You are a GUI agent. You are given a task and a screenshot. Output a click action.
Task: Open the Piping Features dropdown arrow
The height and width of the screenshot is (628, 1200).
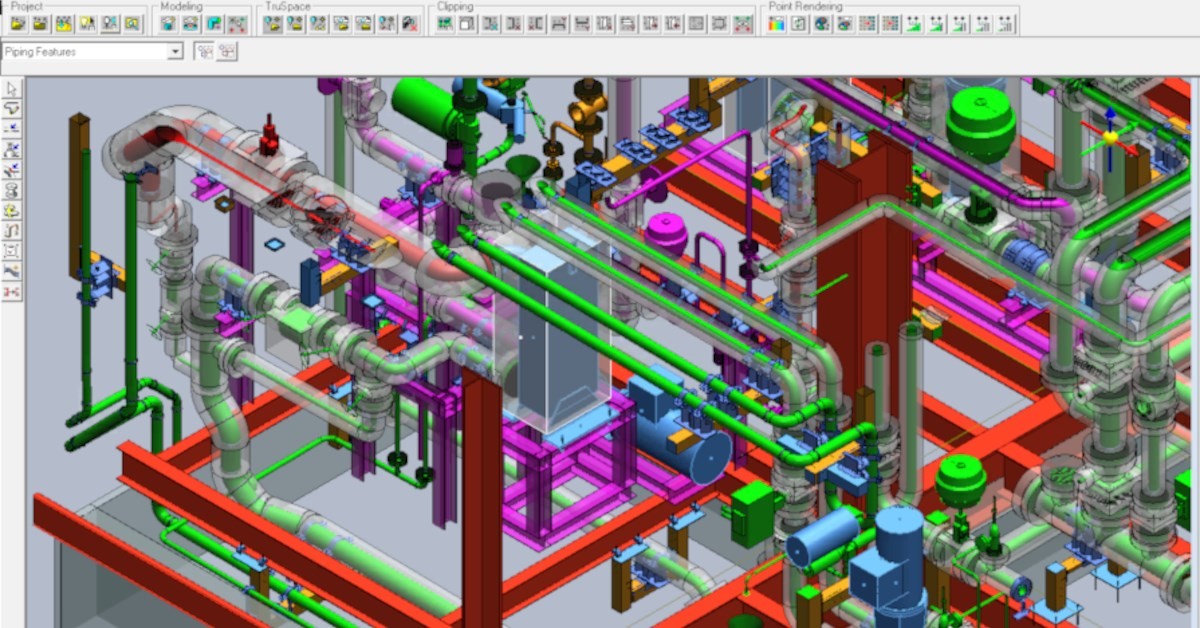coord(176,51)
